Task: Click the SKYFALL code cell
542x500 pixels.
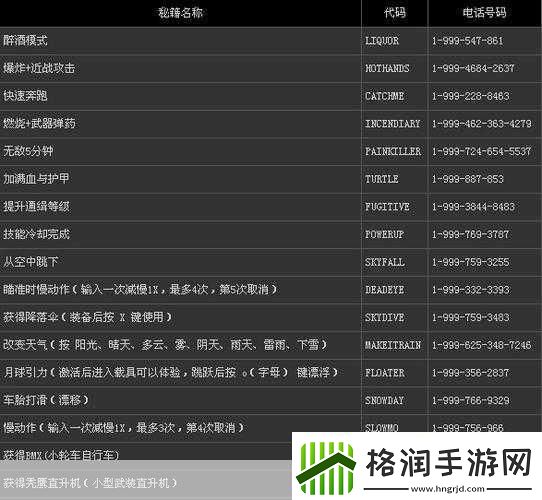Action: 394,262
